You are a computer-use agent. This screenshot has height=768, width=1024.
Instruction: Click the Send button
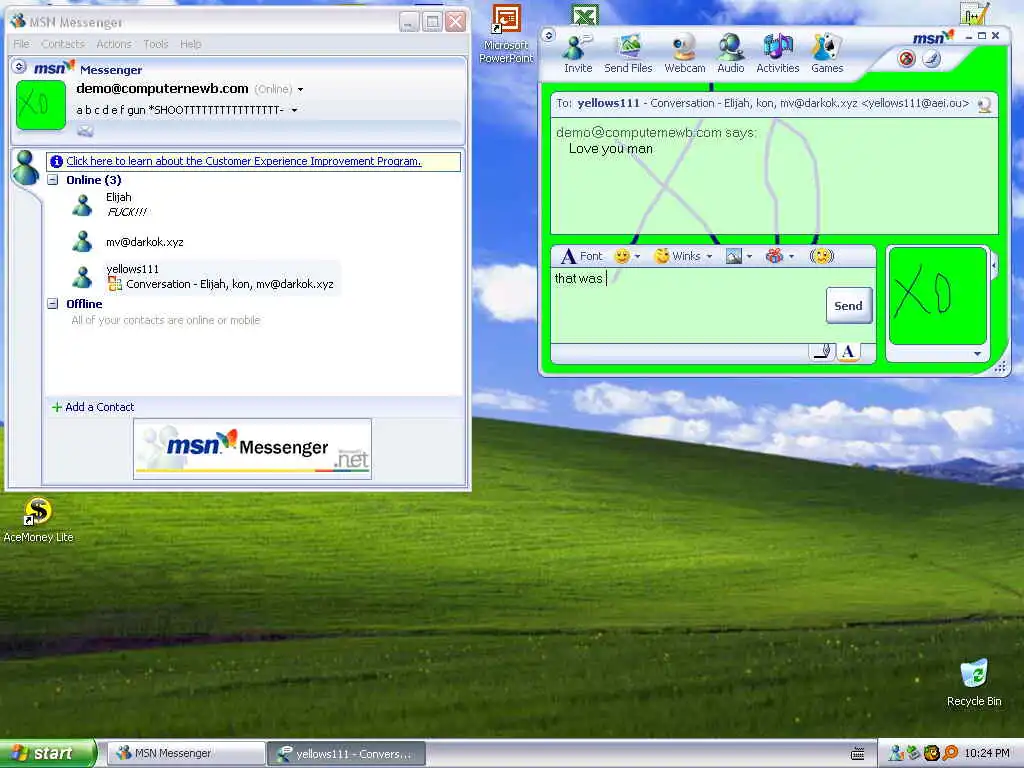tap(848, 306)
